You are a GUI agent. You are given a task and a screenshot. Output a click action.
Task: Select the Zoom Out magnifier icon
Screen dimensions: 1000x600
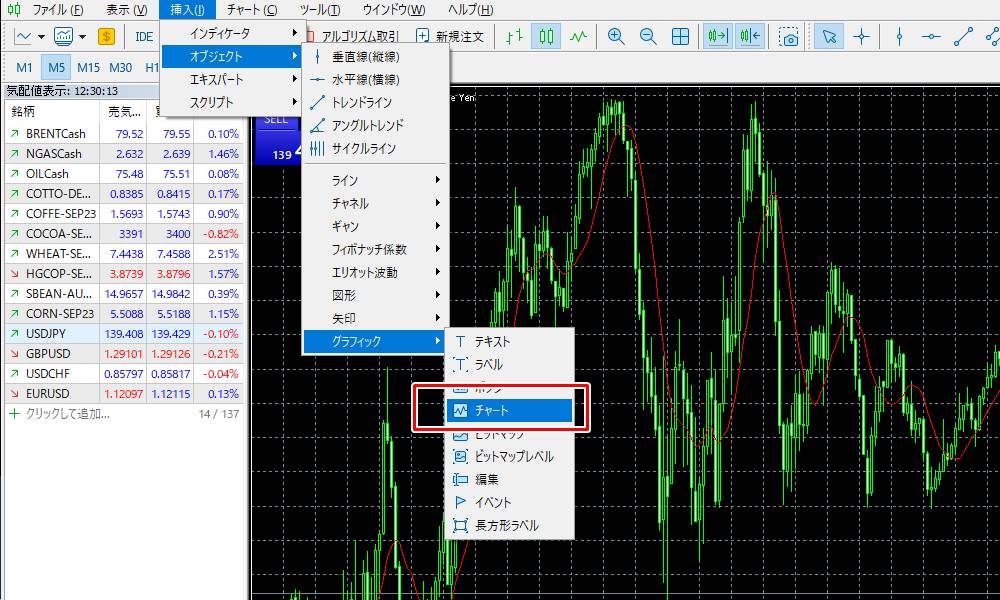point(647,36)
